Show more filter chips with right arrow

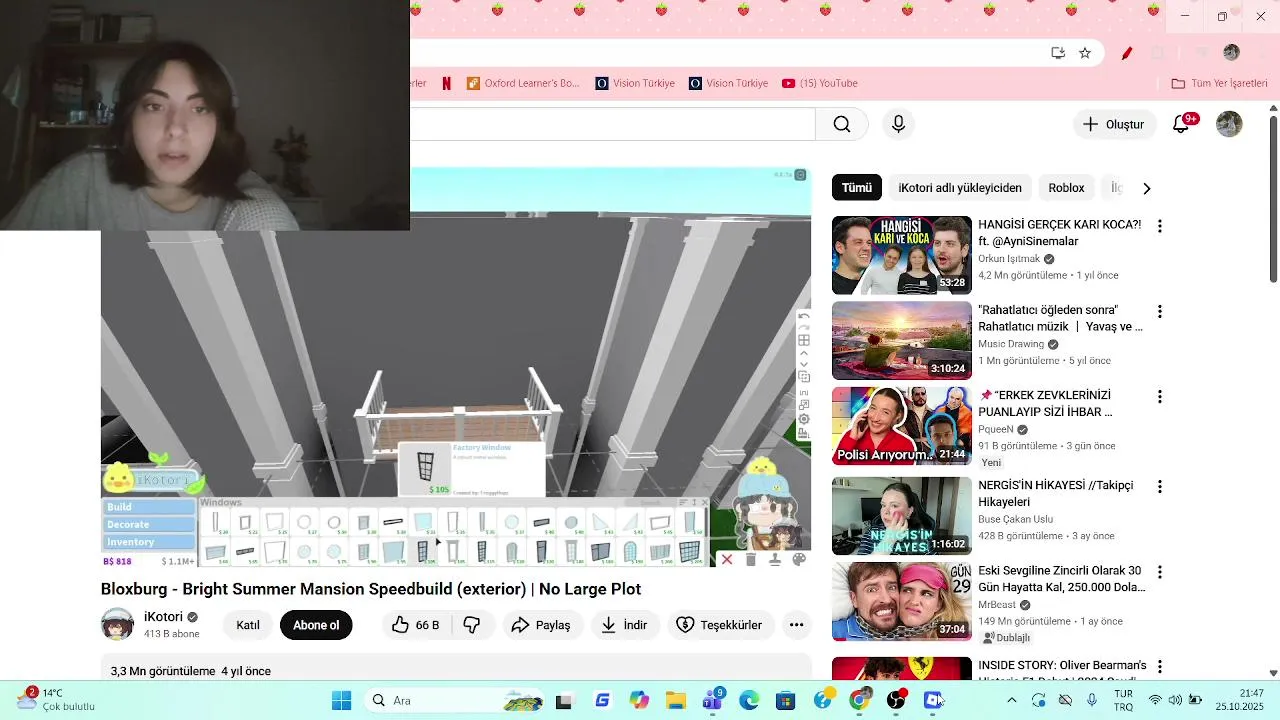pos(1146,188)
